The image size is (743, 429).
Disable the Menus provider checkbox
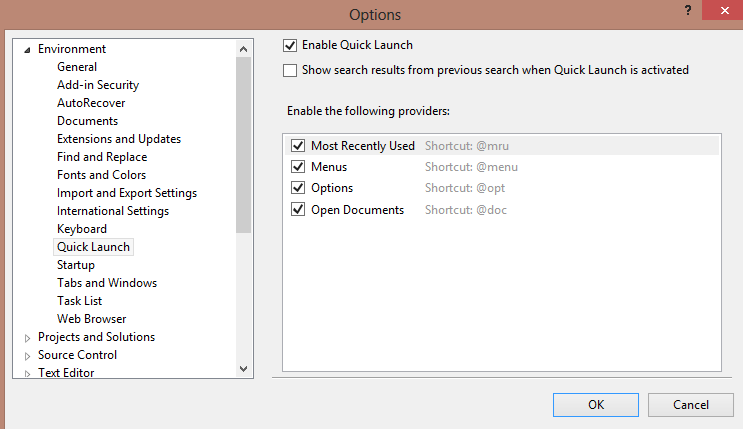click(298, 167)
